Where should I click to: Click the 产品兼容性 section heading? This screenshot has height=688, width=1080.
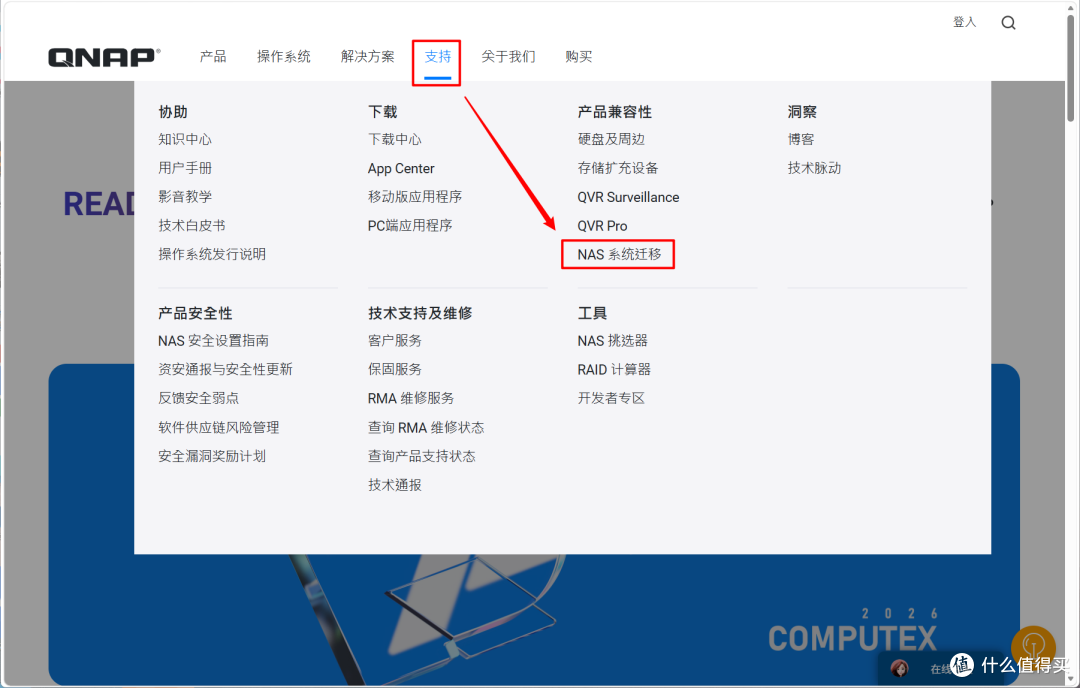point(614,112)
